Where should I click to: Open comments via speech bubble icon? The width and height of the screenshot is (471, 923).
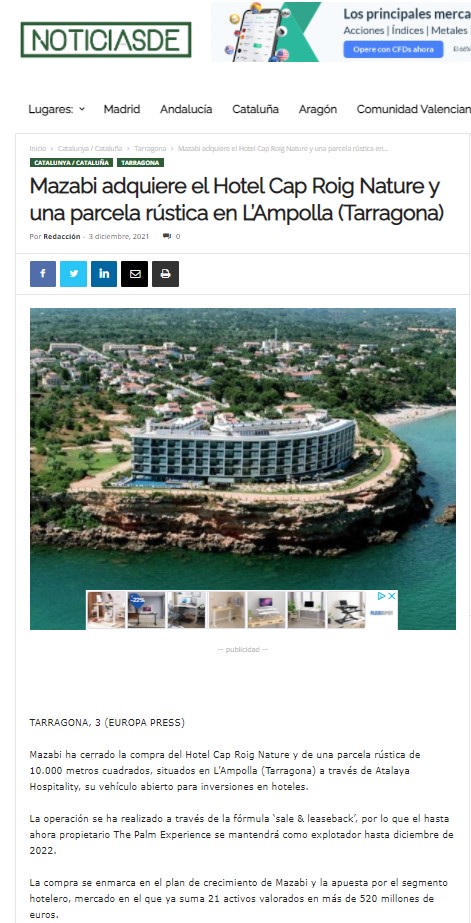coord(167,237)
